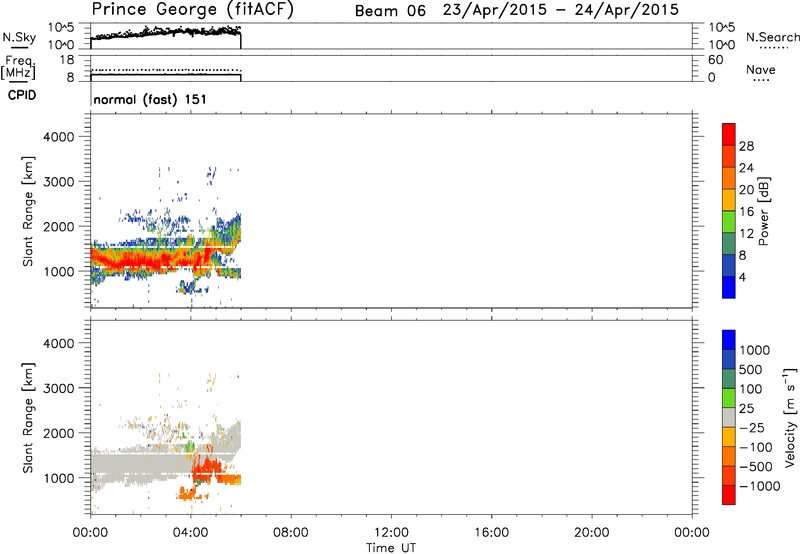Click the 'Time UT' axis title

tap(391, 548)
